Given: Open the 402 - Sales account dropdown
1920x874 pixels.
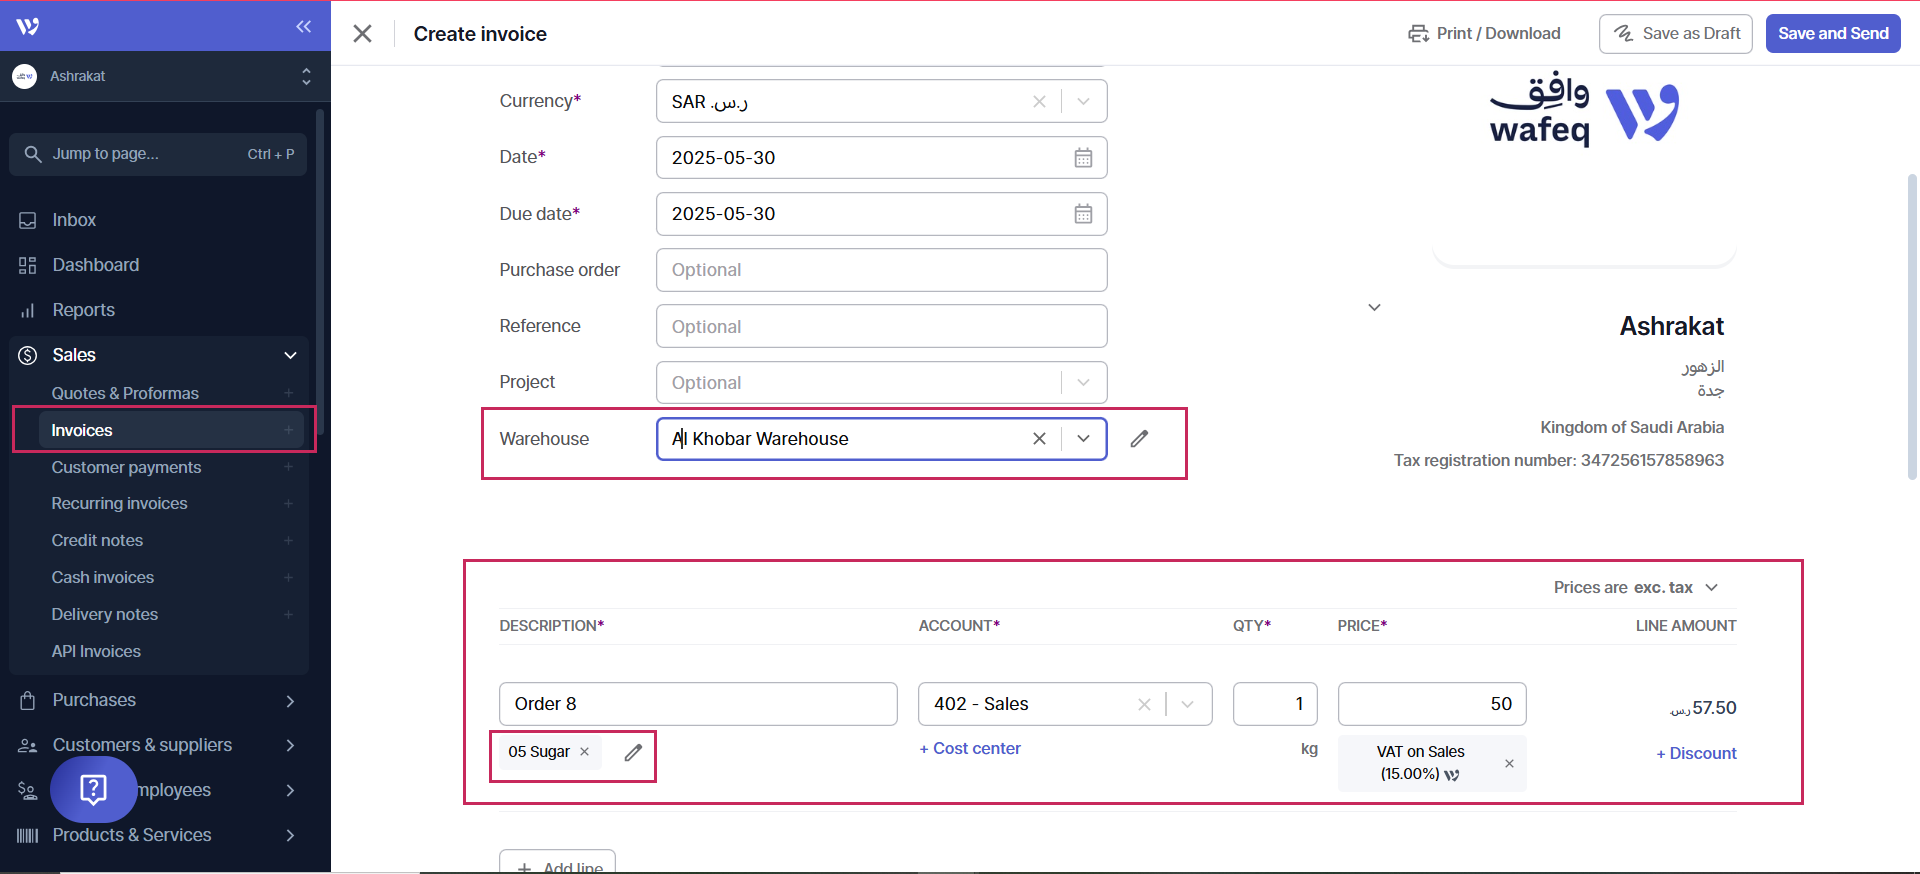Looking at the screenshot, I should pyautogui.click(x=1187, y=704).
